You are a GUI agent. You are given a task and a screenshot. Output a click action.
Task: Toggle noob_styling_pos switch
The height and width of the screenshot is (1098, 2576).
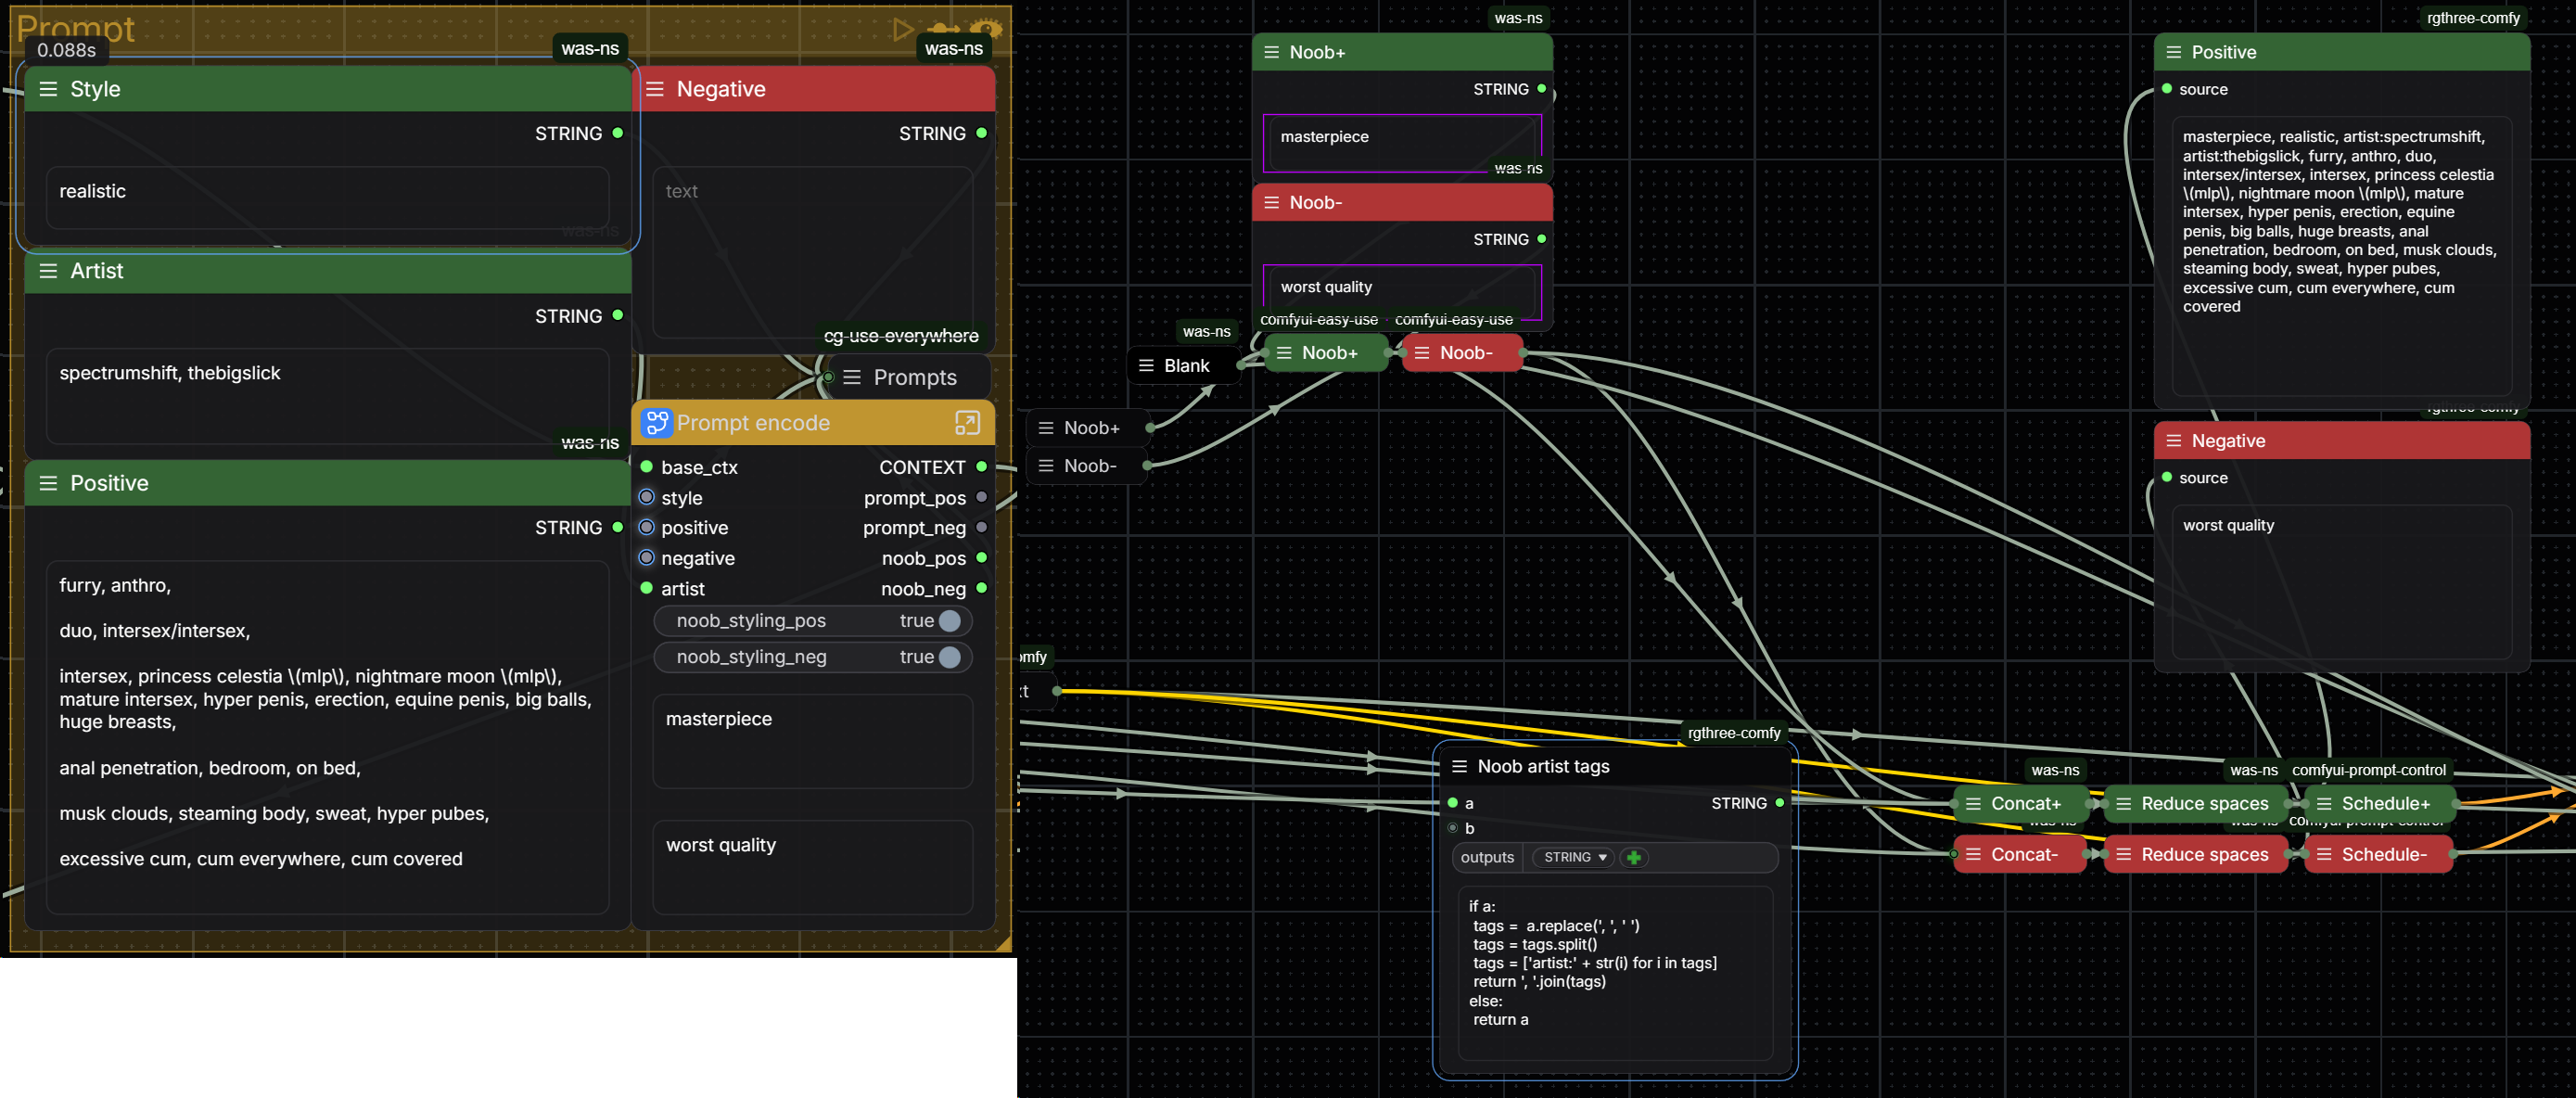point(949,621)
